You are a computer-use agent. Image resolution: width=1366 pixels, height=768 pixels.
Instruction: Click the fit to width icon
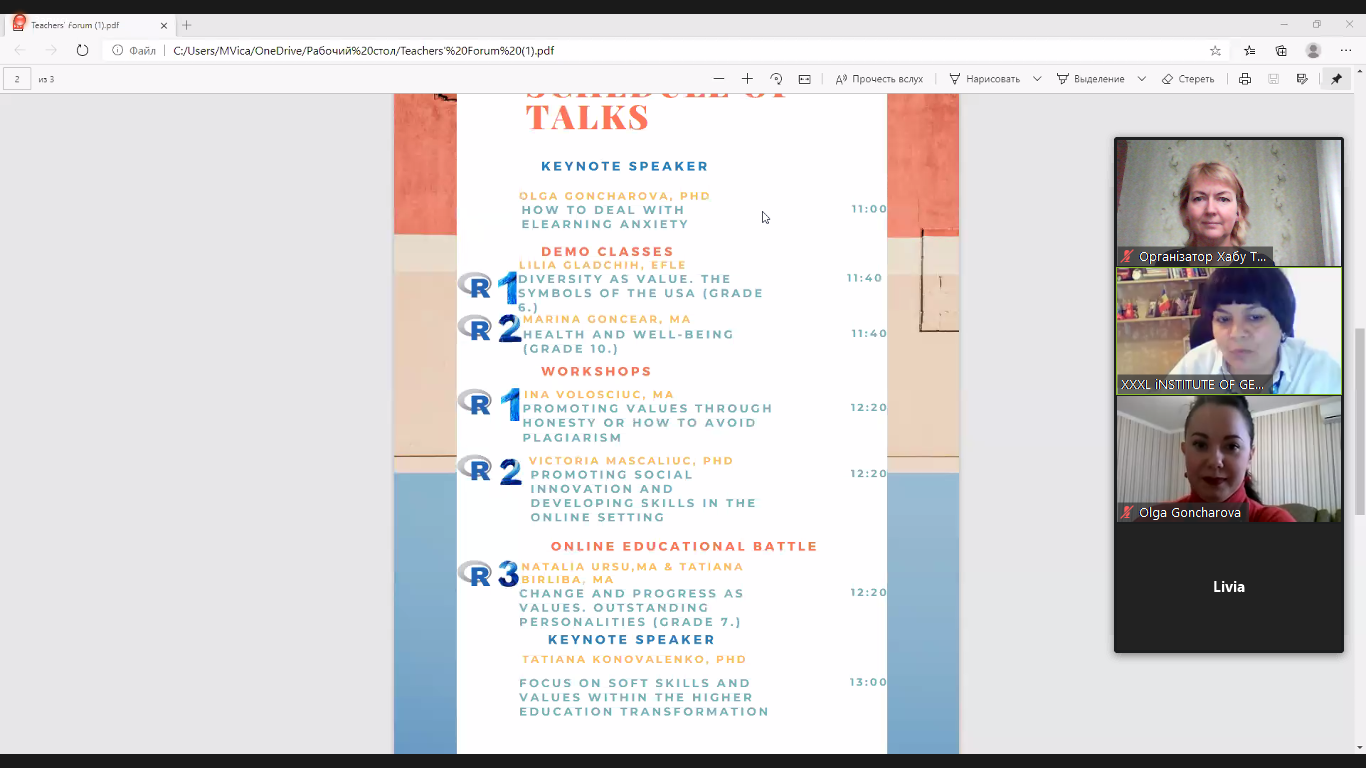804,79
